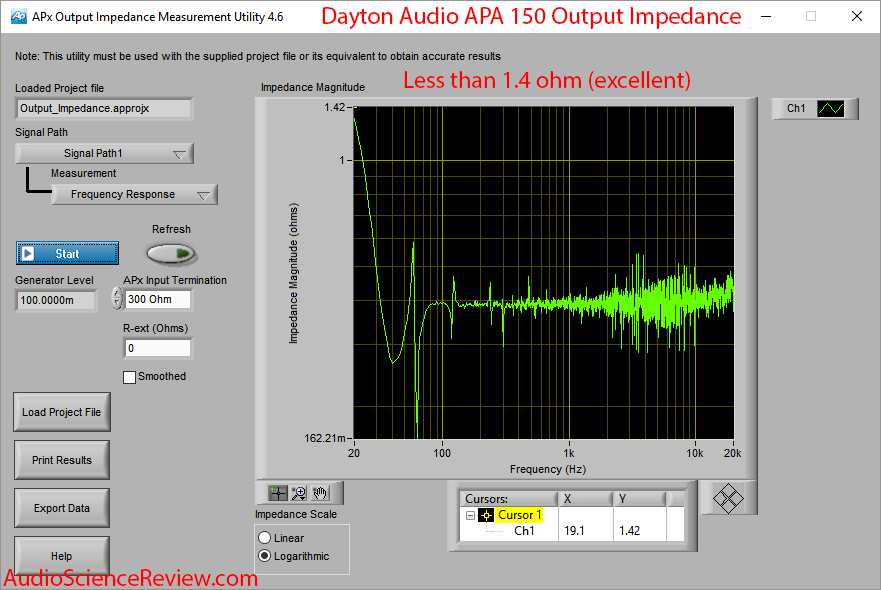The width and height of the screenshot is (881, 590).
Task: Click the 20 frequency axis start value
Action: (353, 453)
